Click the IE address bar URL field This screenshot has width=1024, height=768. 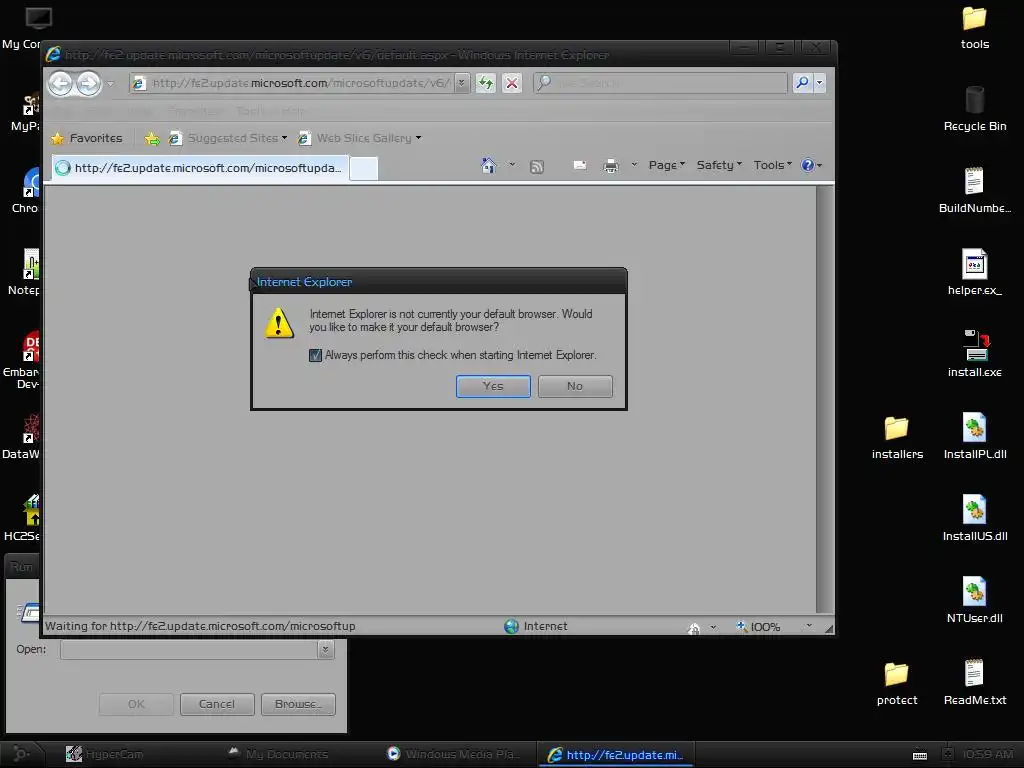click(x=292, y=83)
